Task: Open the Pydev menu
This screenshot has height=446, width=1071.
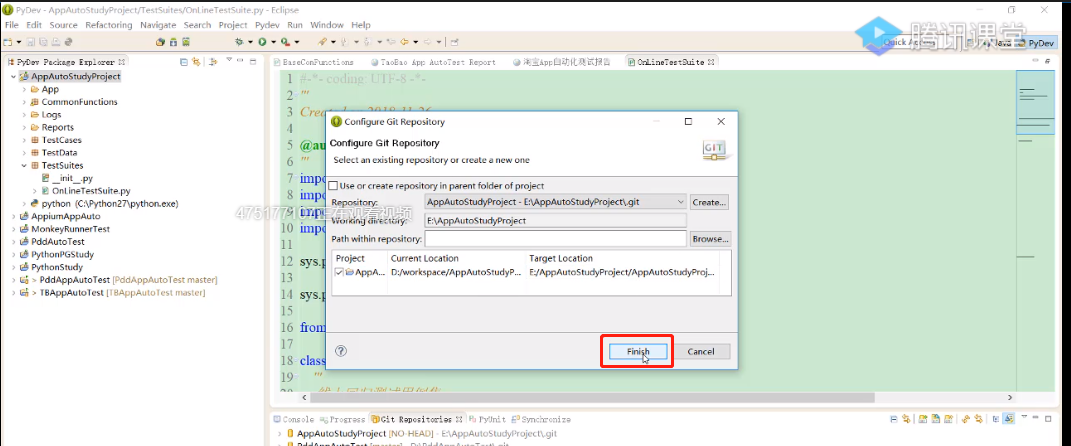Action: (267, 25)
